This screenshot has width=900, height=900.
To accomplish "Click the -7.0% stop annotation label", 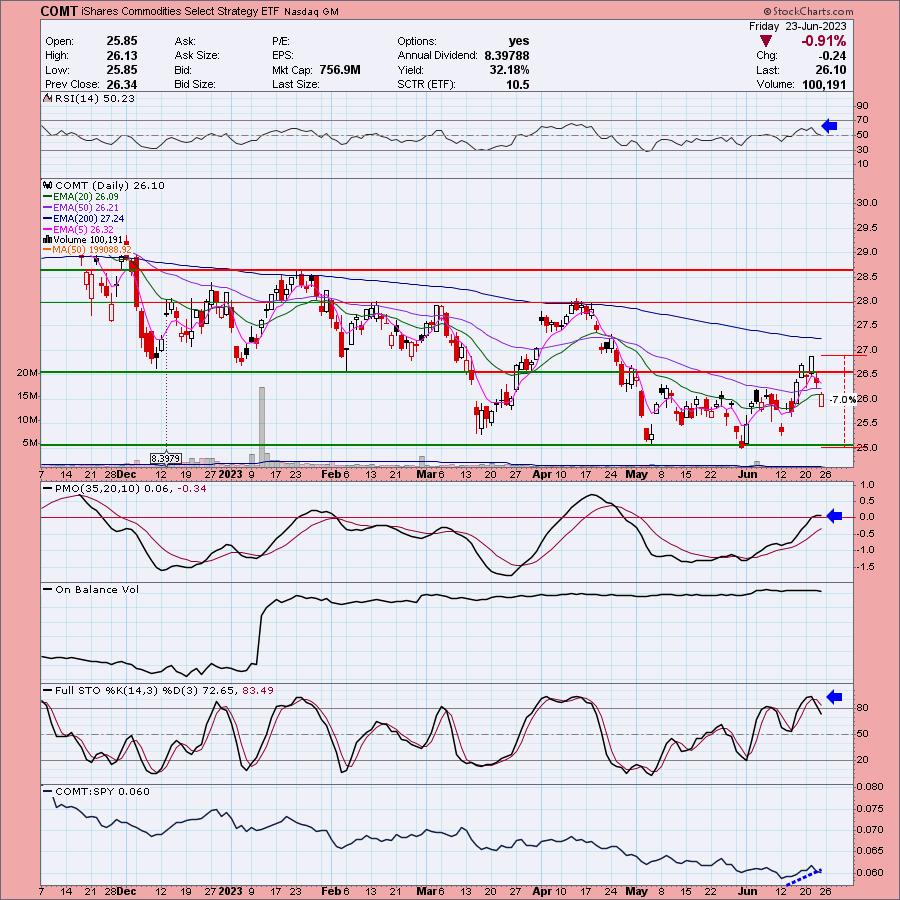I will click(843, 399).
